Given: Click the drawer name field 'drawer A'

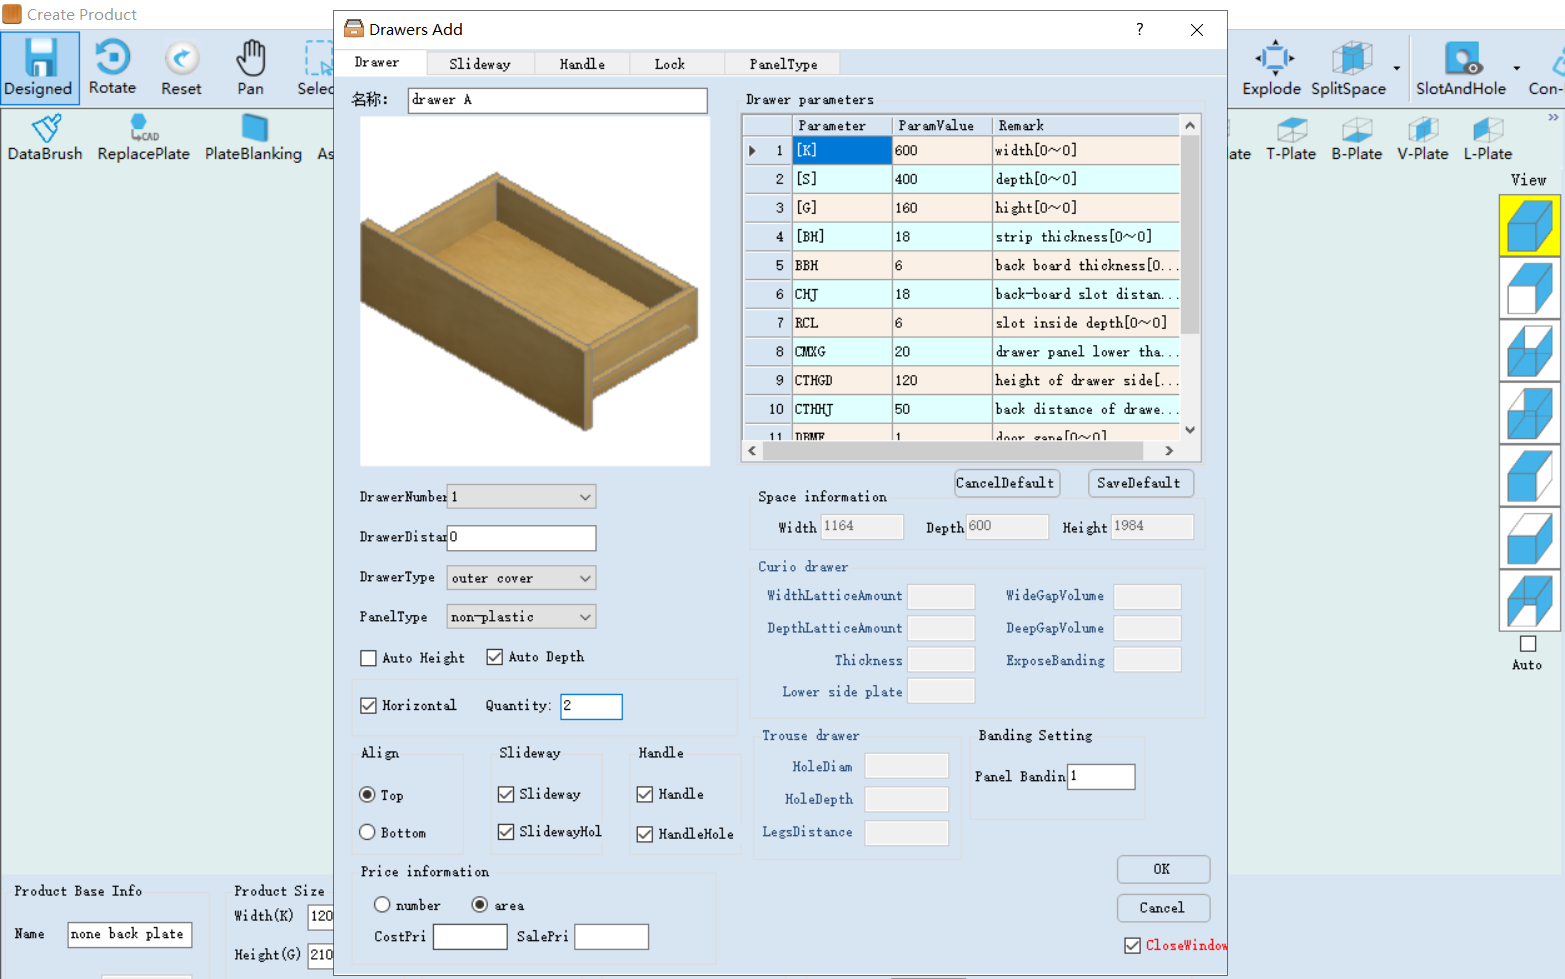Looking at the screenshot, I should click(x=557, y=100).
